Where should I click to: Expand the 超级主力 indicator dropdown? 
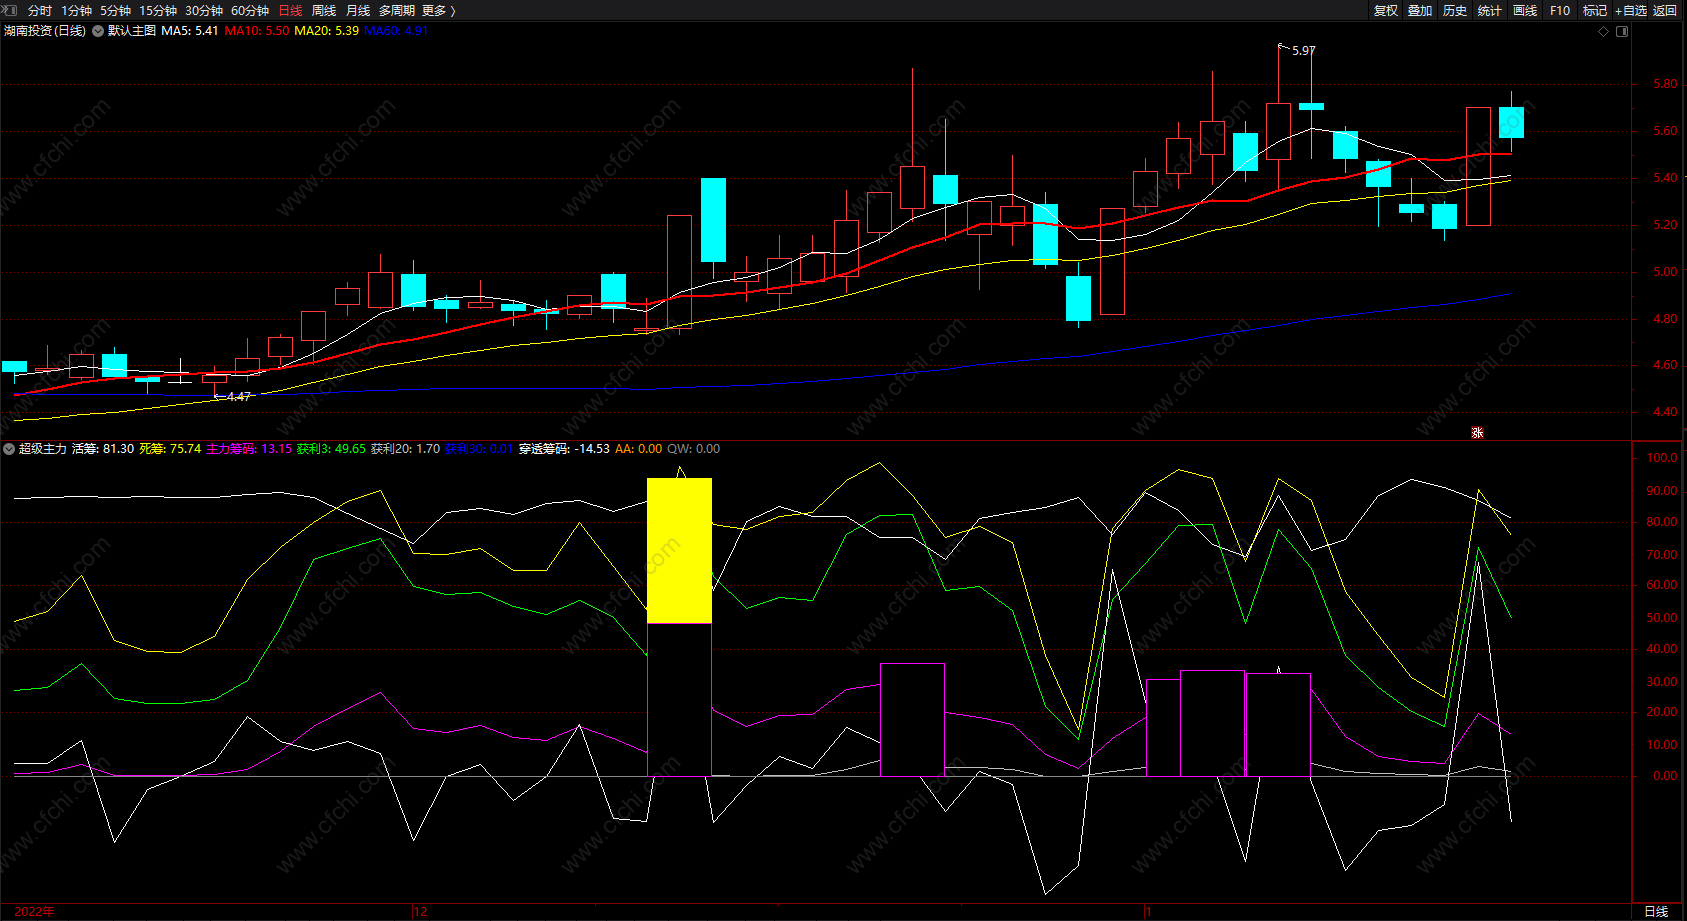pyautogui.click(x=9, y=449)
